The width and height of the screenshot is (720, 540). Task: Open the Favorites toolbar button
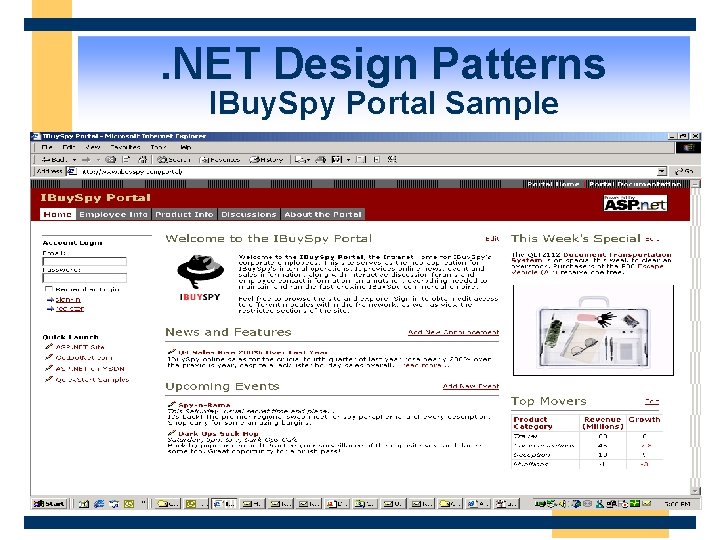click(x=219, y=159)
